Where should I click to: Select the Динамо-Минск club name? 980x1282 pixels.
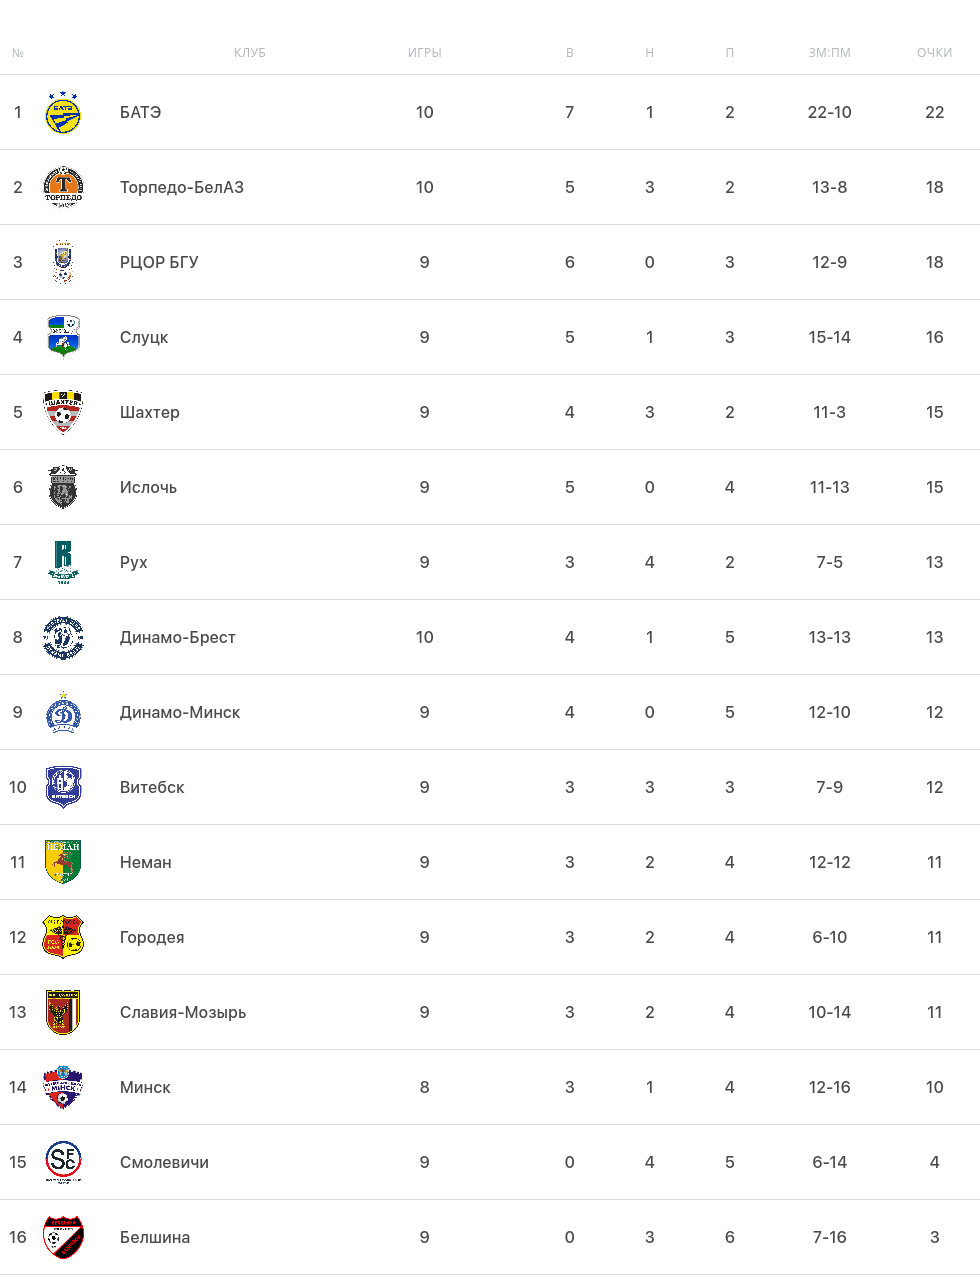pos(180,712)
